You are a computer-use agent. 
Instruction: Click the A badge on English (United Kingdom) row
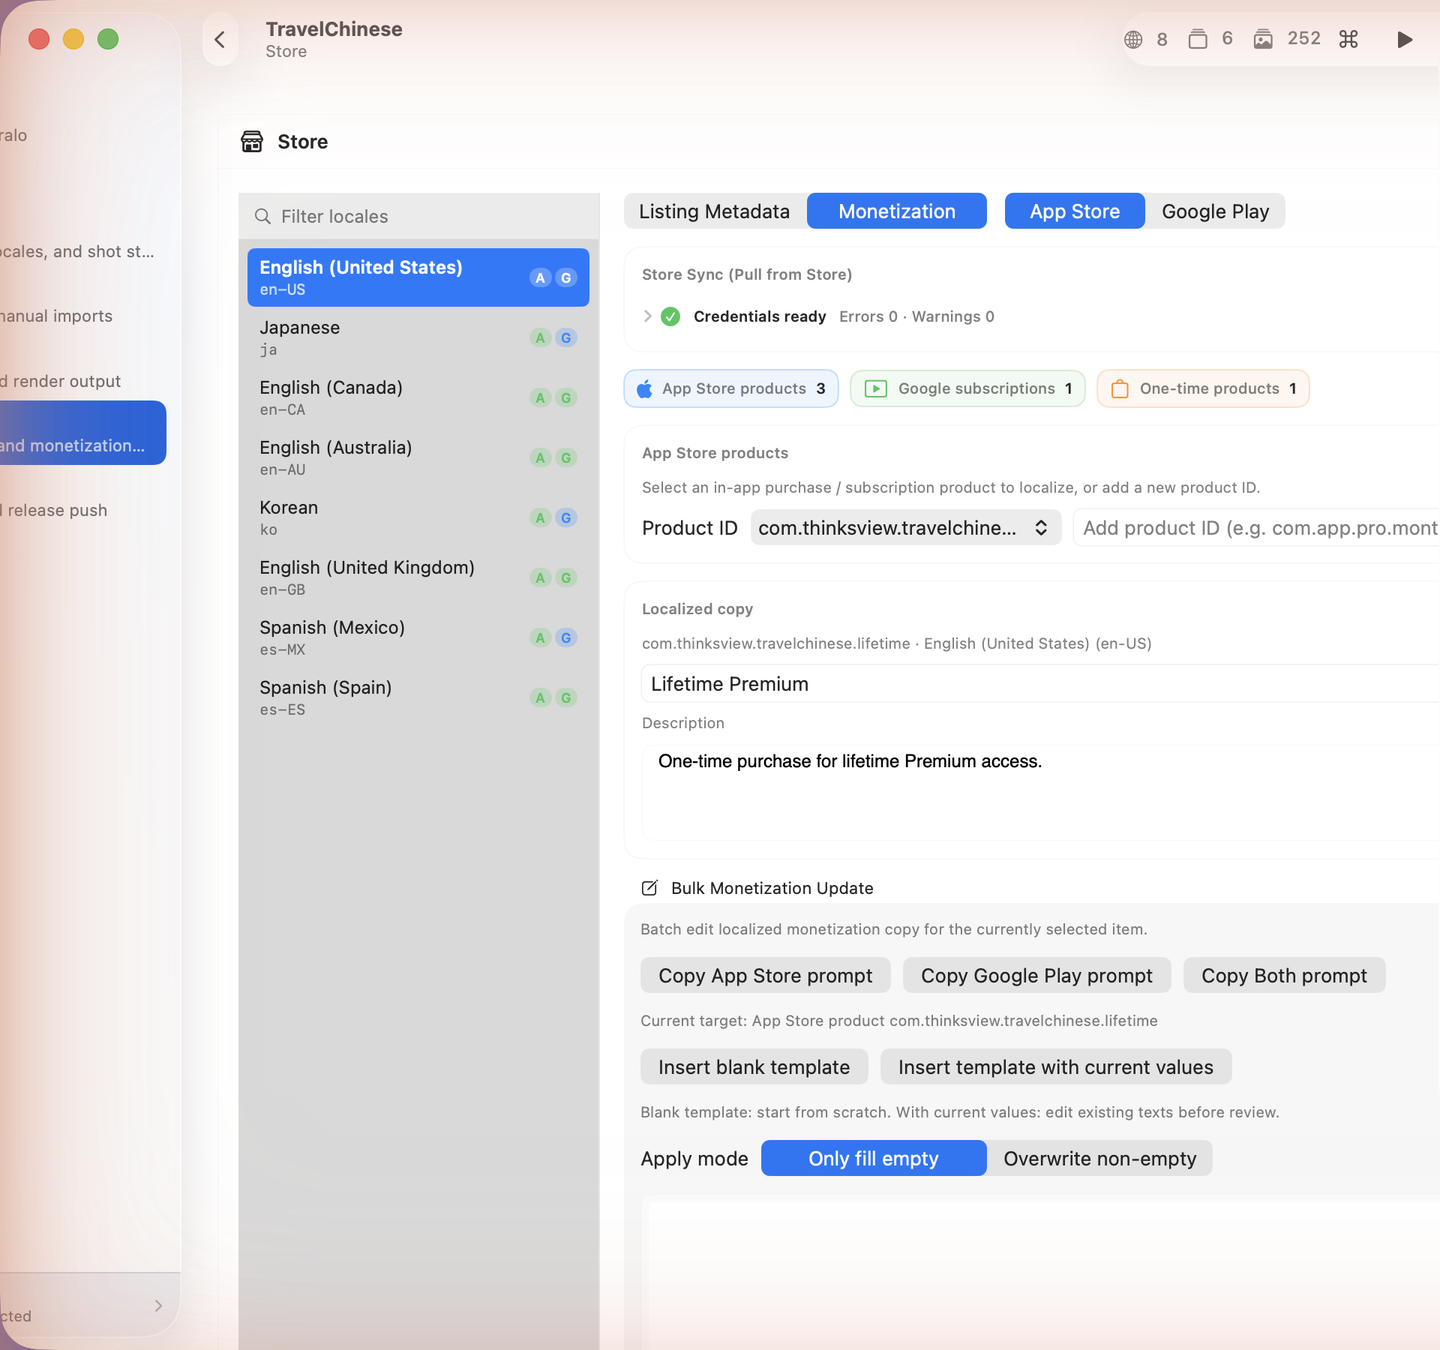click(x=540, y=578)
